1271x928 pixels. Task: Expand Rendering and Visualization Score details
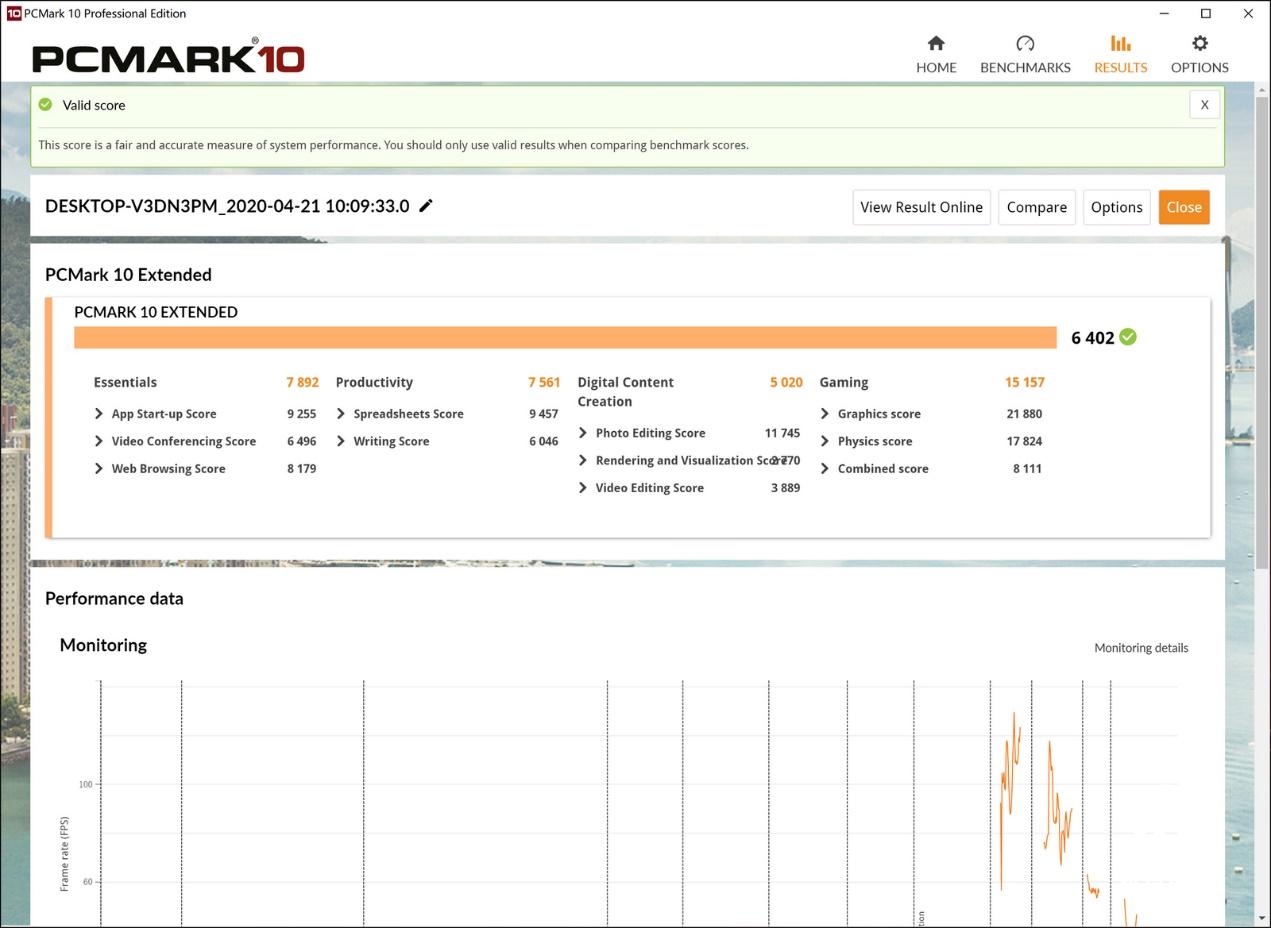[583, 460]
